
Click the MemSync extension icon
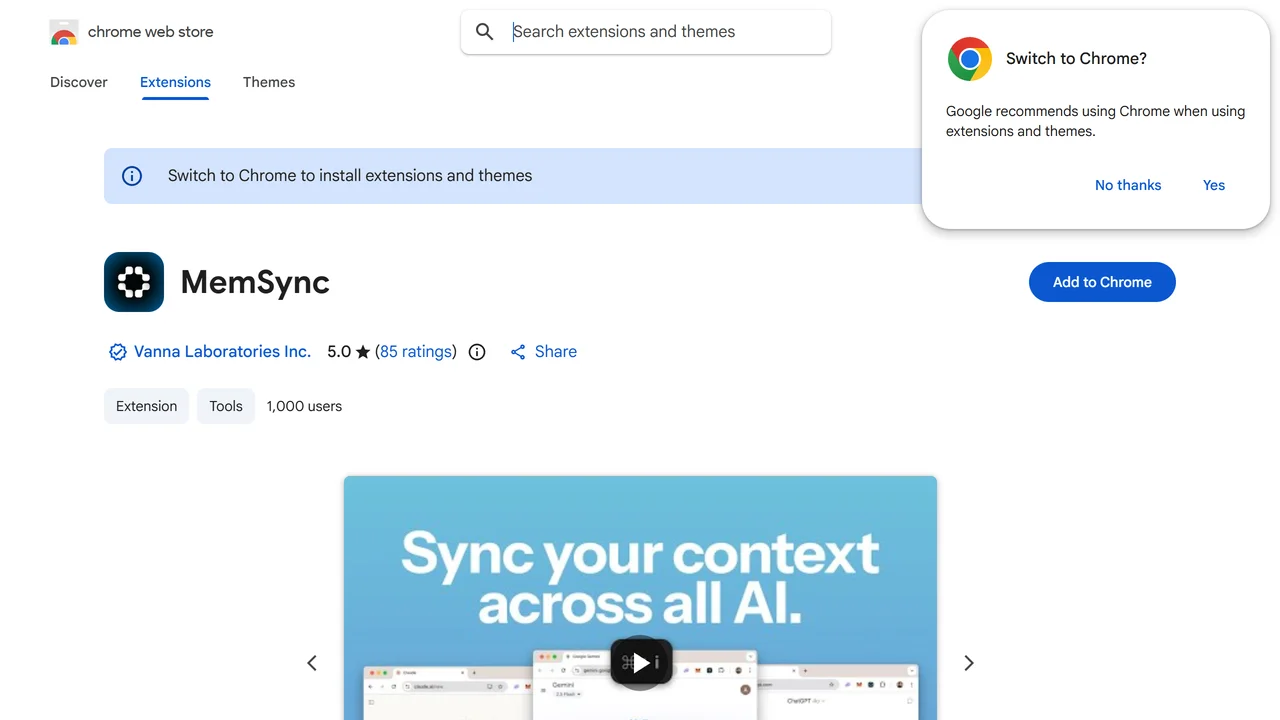[x=134, y=282]
